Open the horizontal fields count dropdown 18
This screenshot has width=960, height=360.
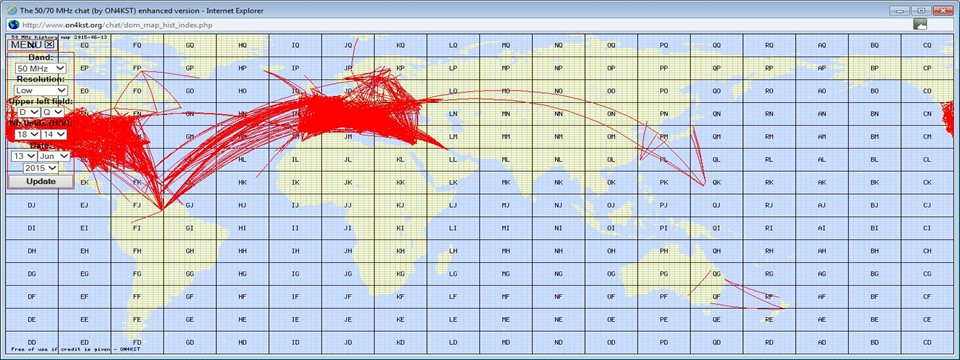point(28,134)
